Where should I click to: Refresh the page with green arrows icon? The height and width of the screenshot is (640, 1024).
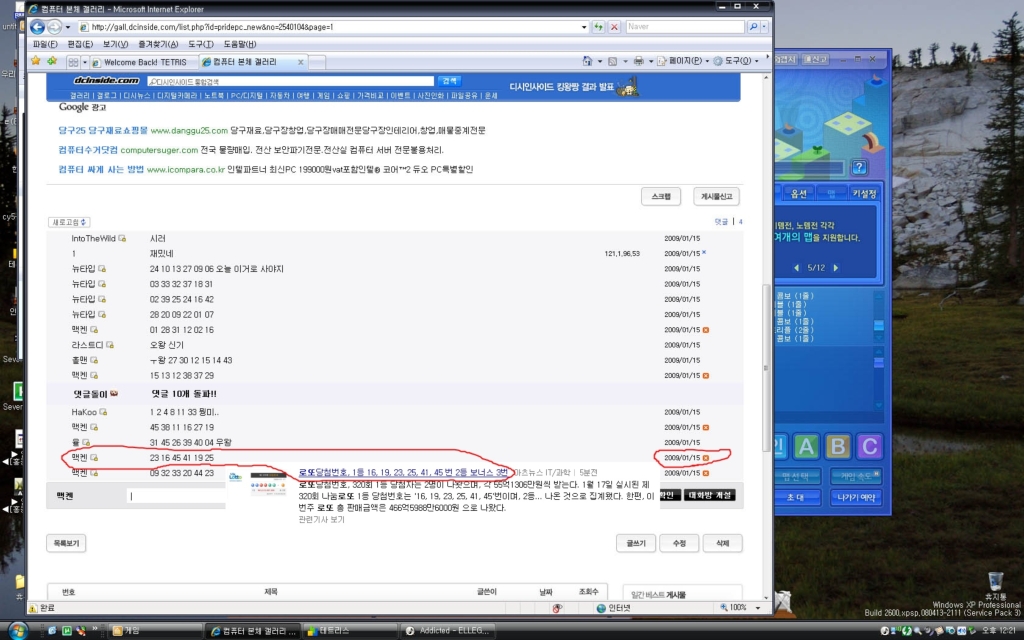[x=598, y=27]
